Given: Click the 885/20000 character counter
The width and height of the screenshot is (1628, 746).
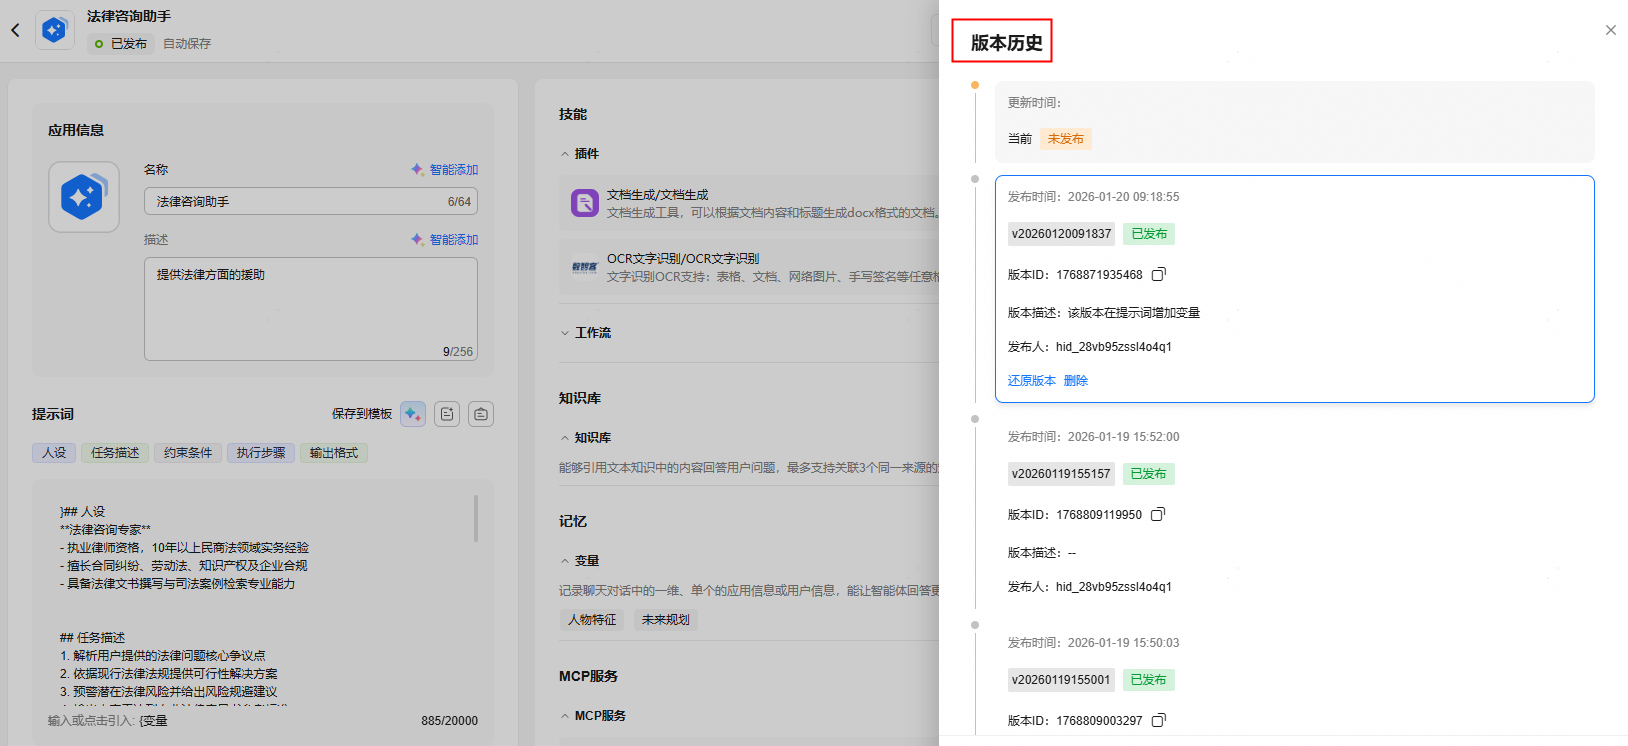Looking at the screenshot, I should coord(449,721).
